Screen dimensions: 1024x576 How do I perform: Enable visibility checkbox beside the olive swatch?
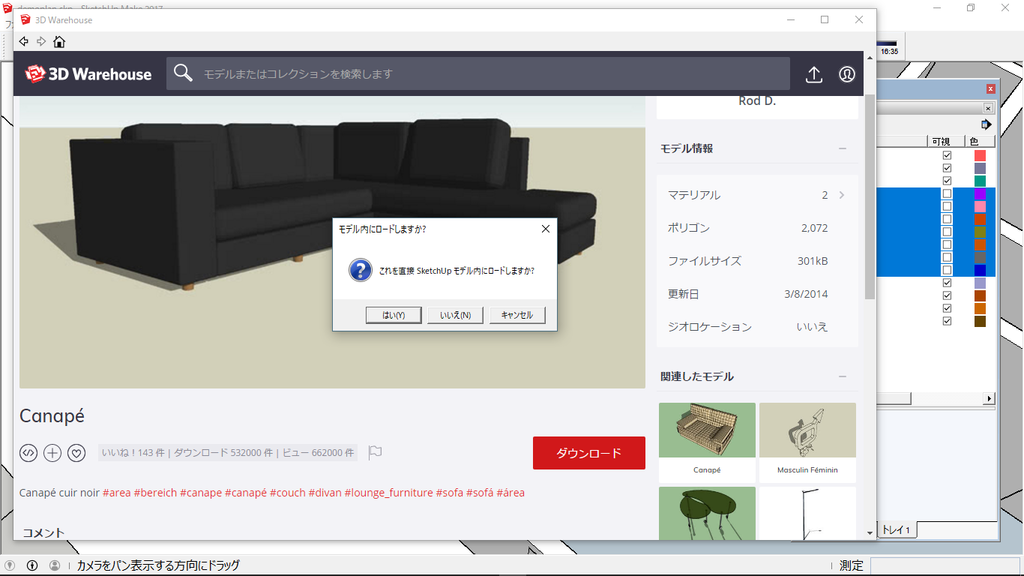tap(947, 232)
